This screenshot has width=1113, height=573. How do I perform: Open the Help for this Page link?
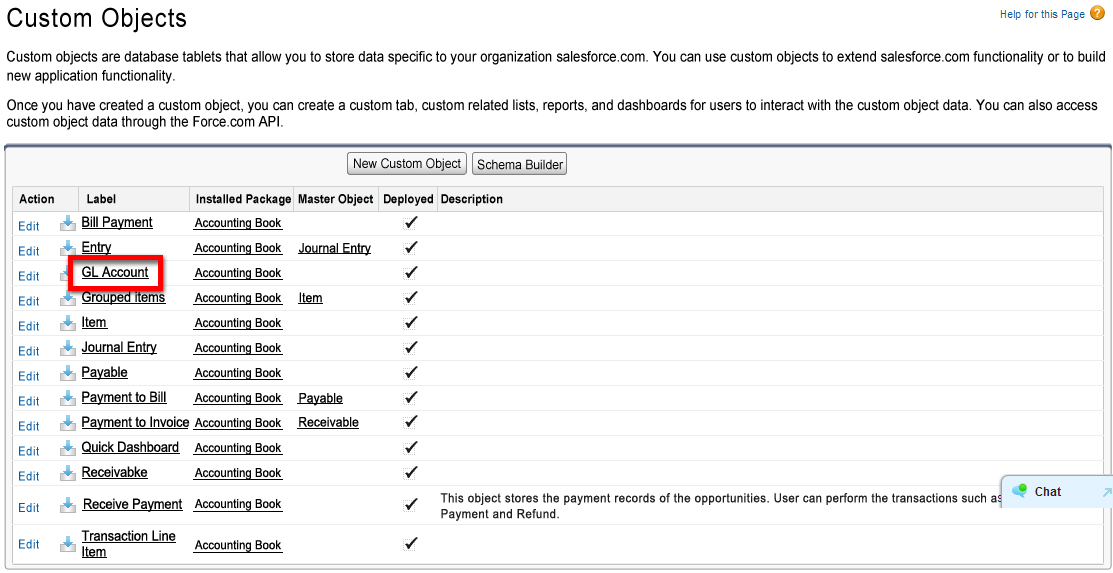point(1042,14)
